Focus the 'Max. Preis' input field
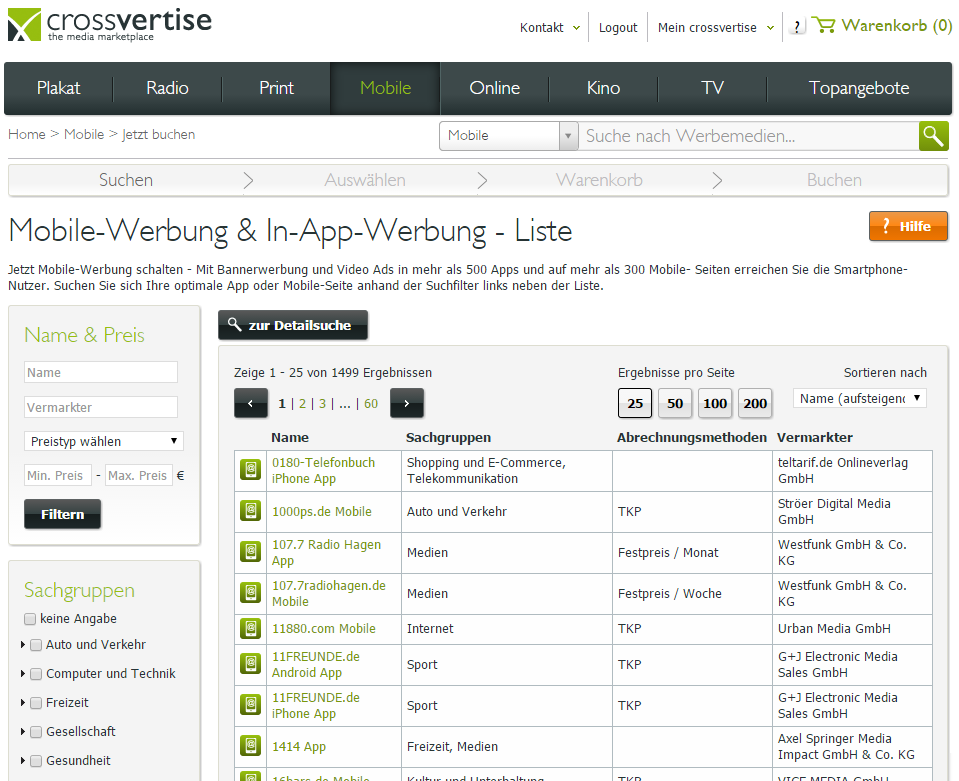 pos(139,475)
